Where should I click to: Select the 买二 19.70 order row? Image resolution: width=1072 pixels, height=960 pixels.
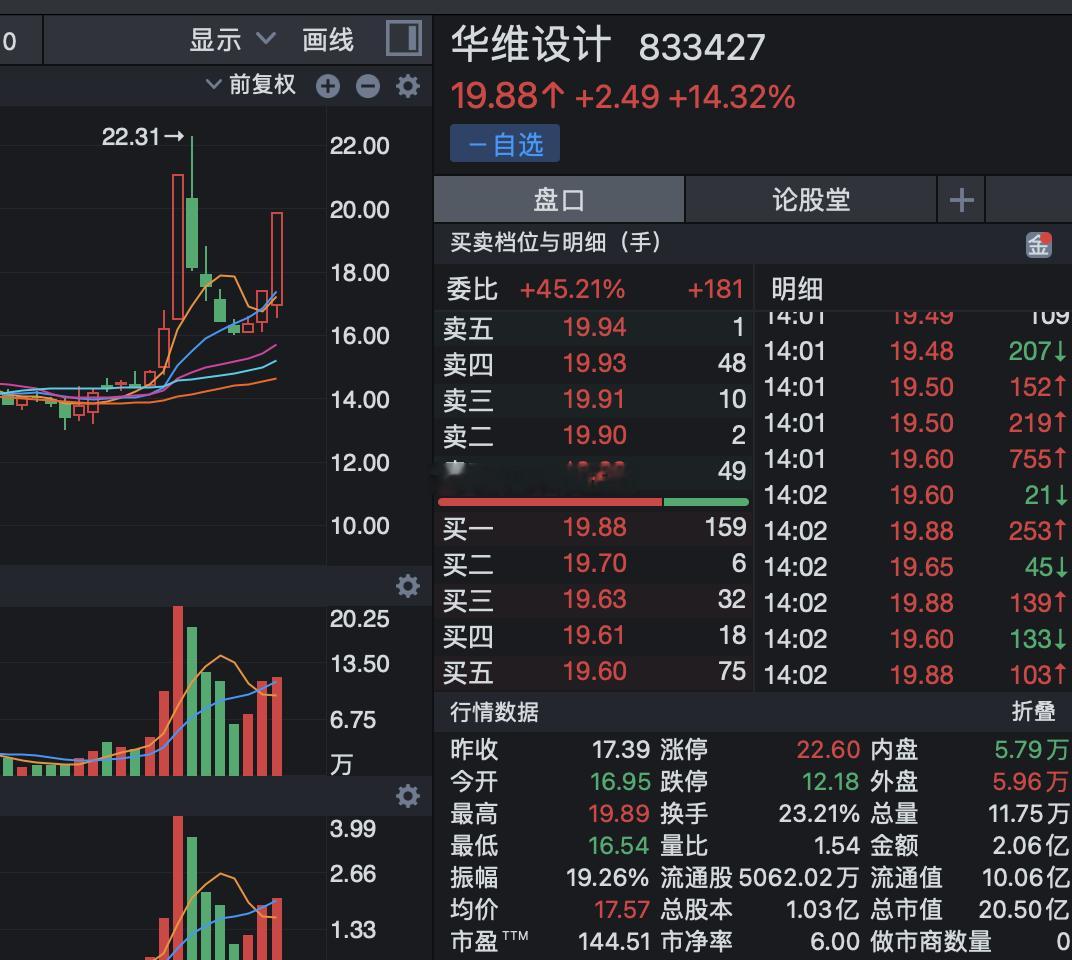pyautogui.click(x=593, y=563)
